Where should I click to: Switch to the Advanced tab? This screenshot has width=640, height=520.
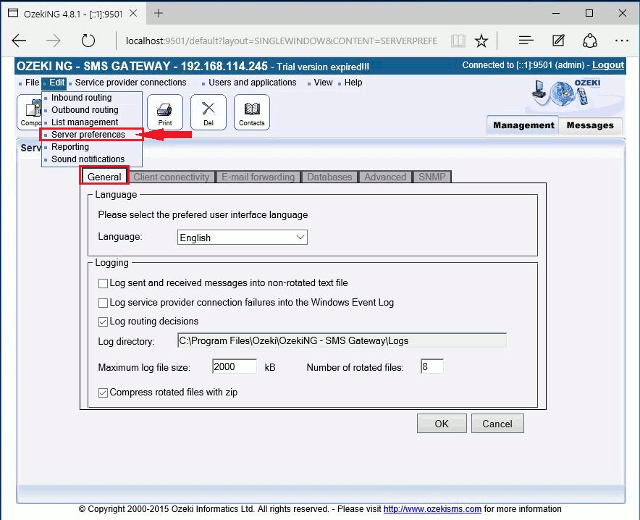coord(385,177)
